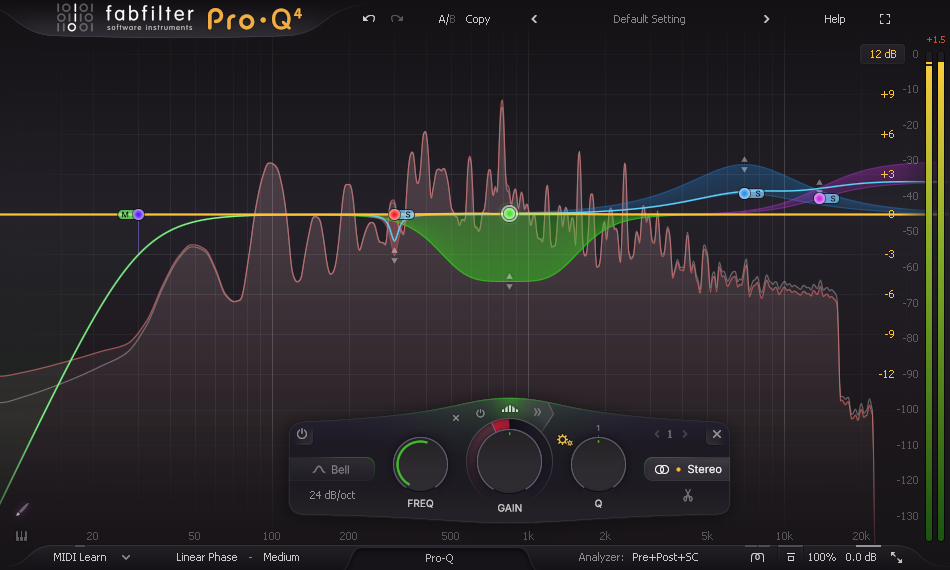Viewport: 950px width, 570px height.
Task: Open Analyzer Pre+Post+SC settings
Action: [665, 557]
